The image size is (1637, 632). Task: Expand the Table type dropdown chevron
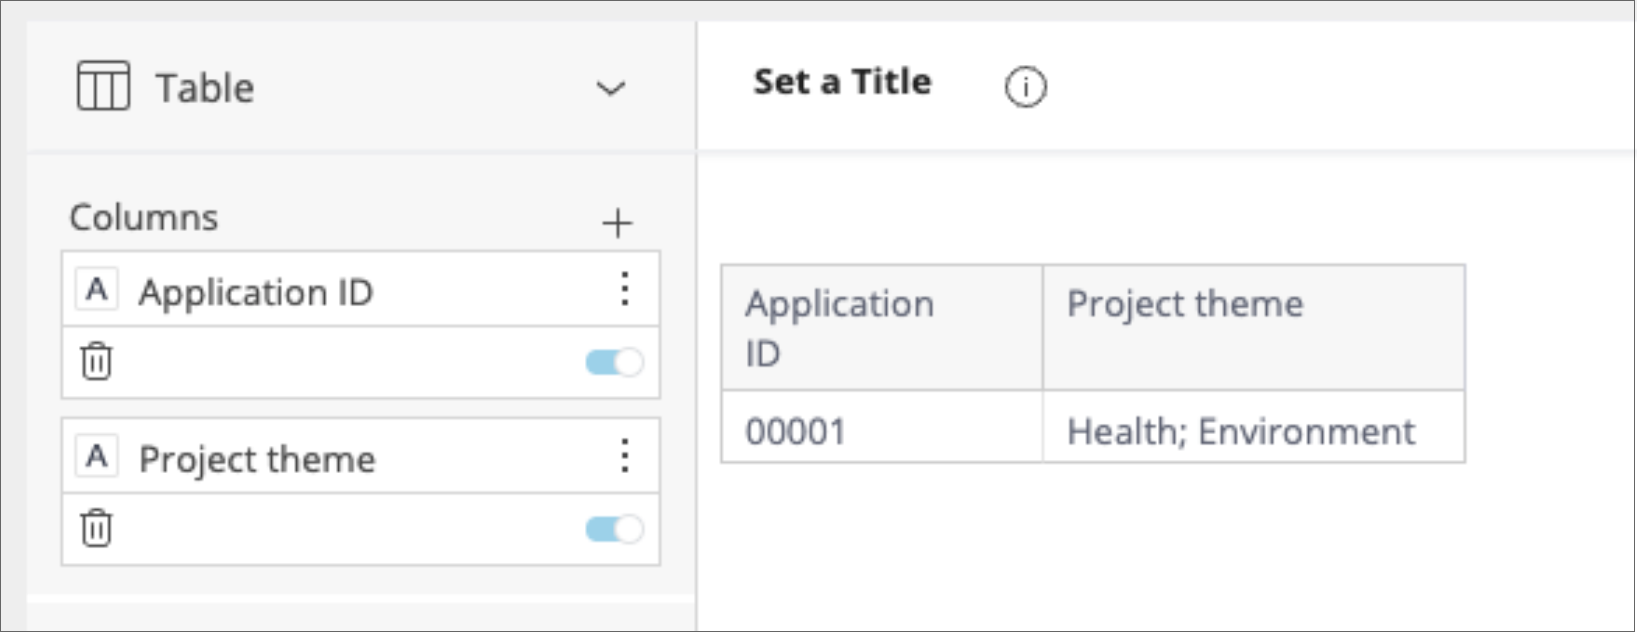tap(610, 88)
